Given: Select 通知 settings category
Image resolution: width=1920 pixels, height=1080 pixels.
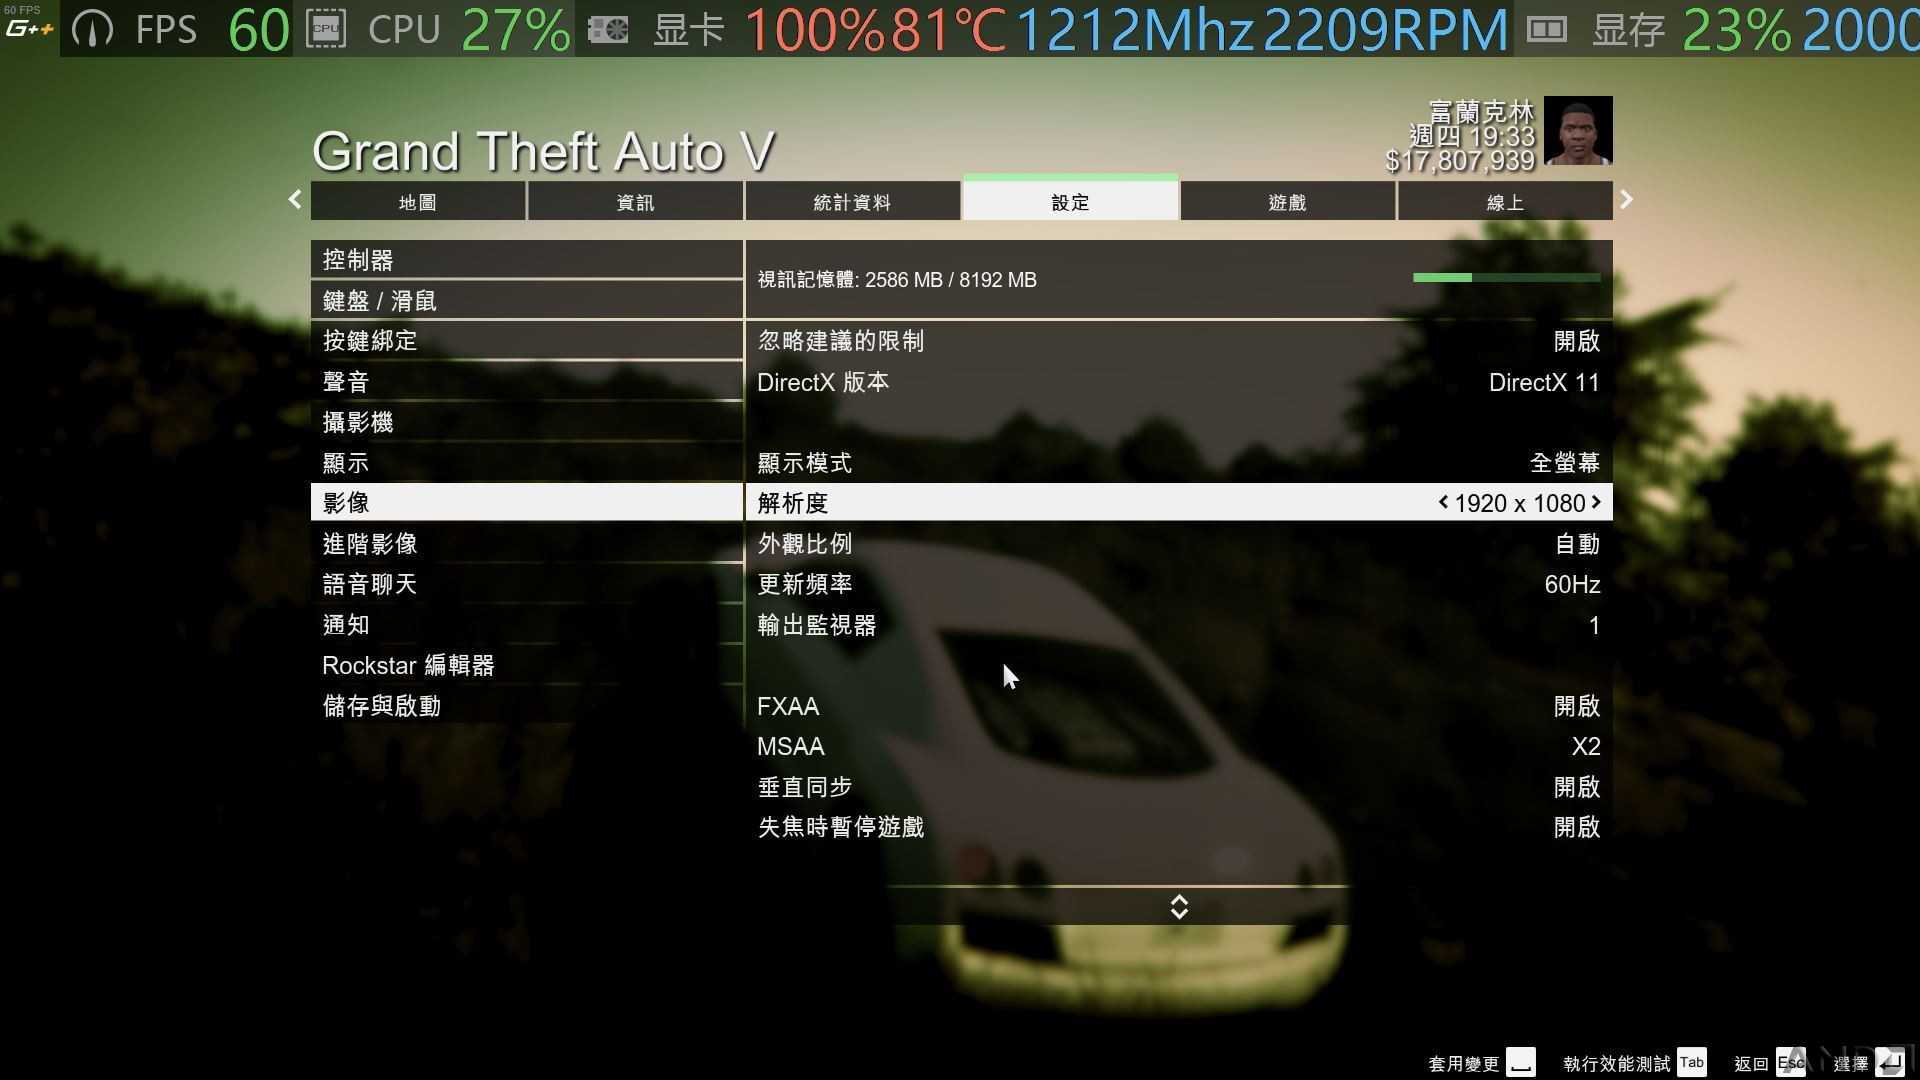Looking at the screenshot, I should tap(527, 624).
